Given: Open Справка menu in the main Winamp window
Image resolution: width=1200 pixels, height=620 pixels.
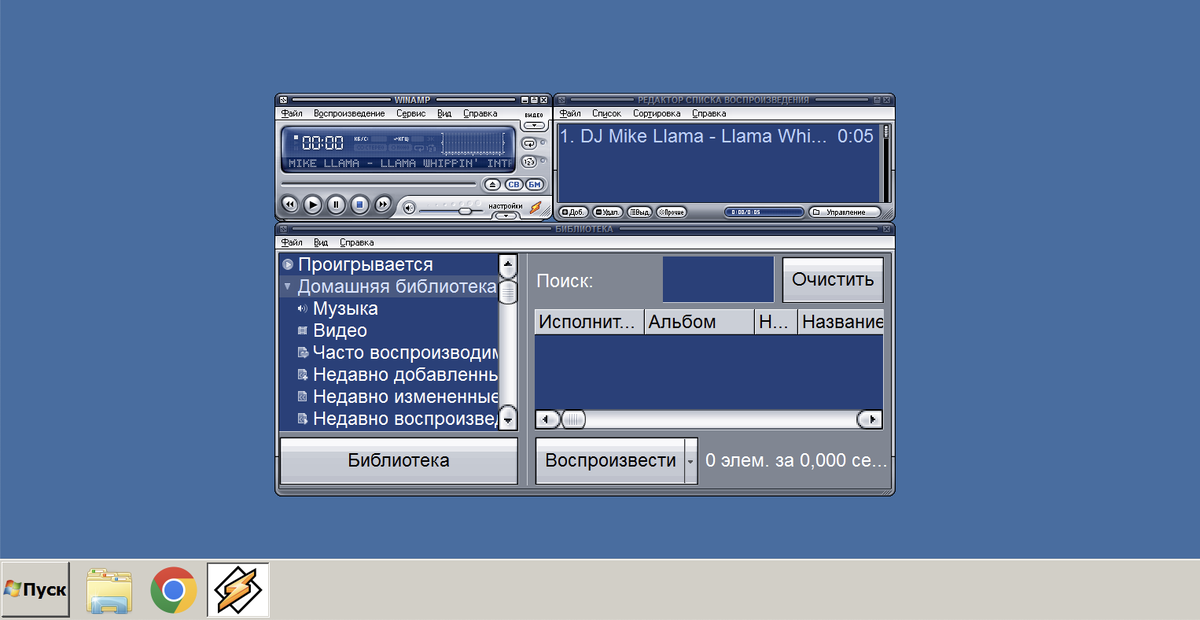Looking at the screenshot, I should [480, 114].
